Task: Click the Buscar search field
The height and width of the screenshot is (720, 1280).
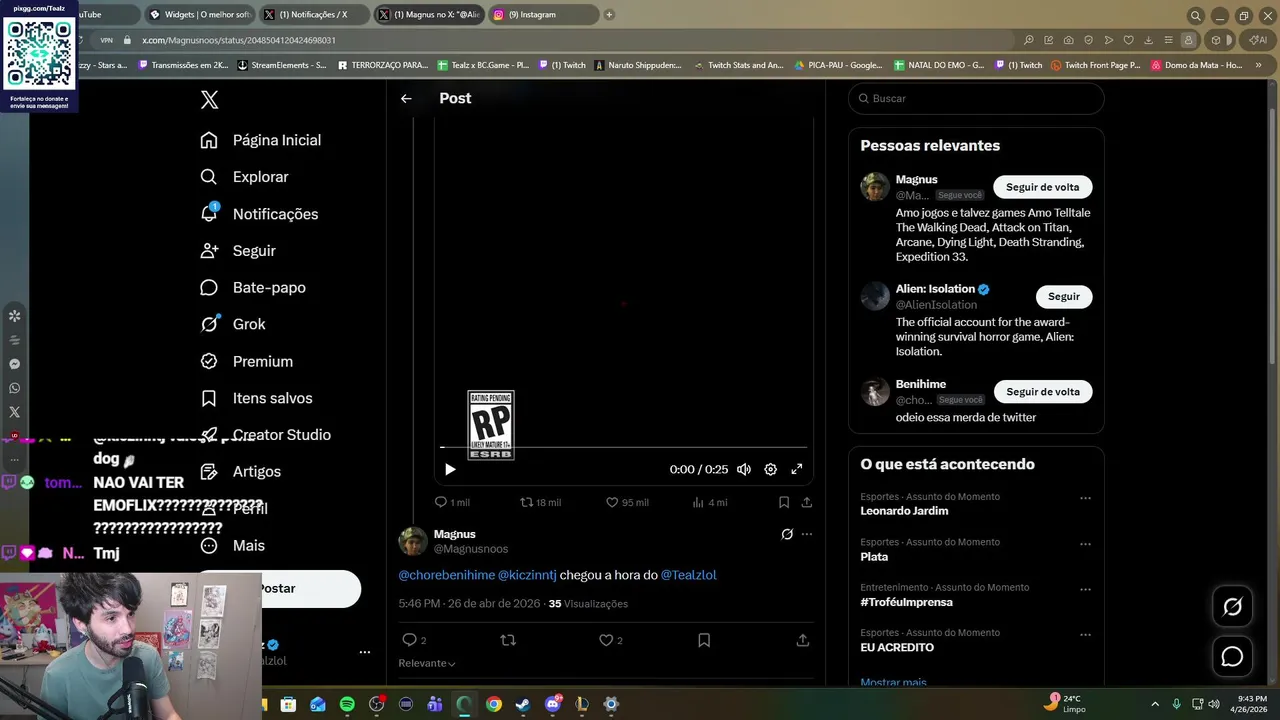Action: pyautogui.click(x=976, y=98)
